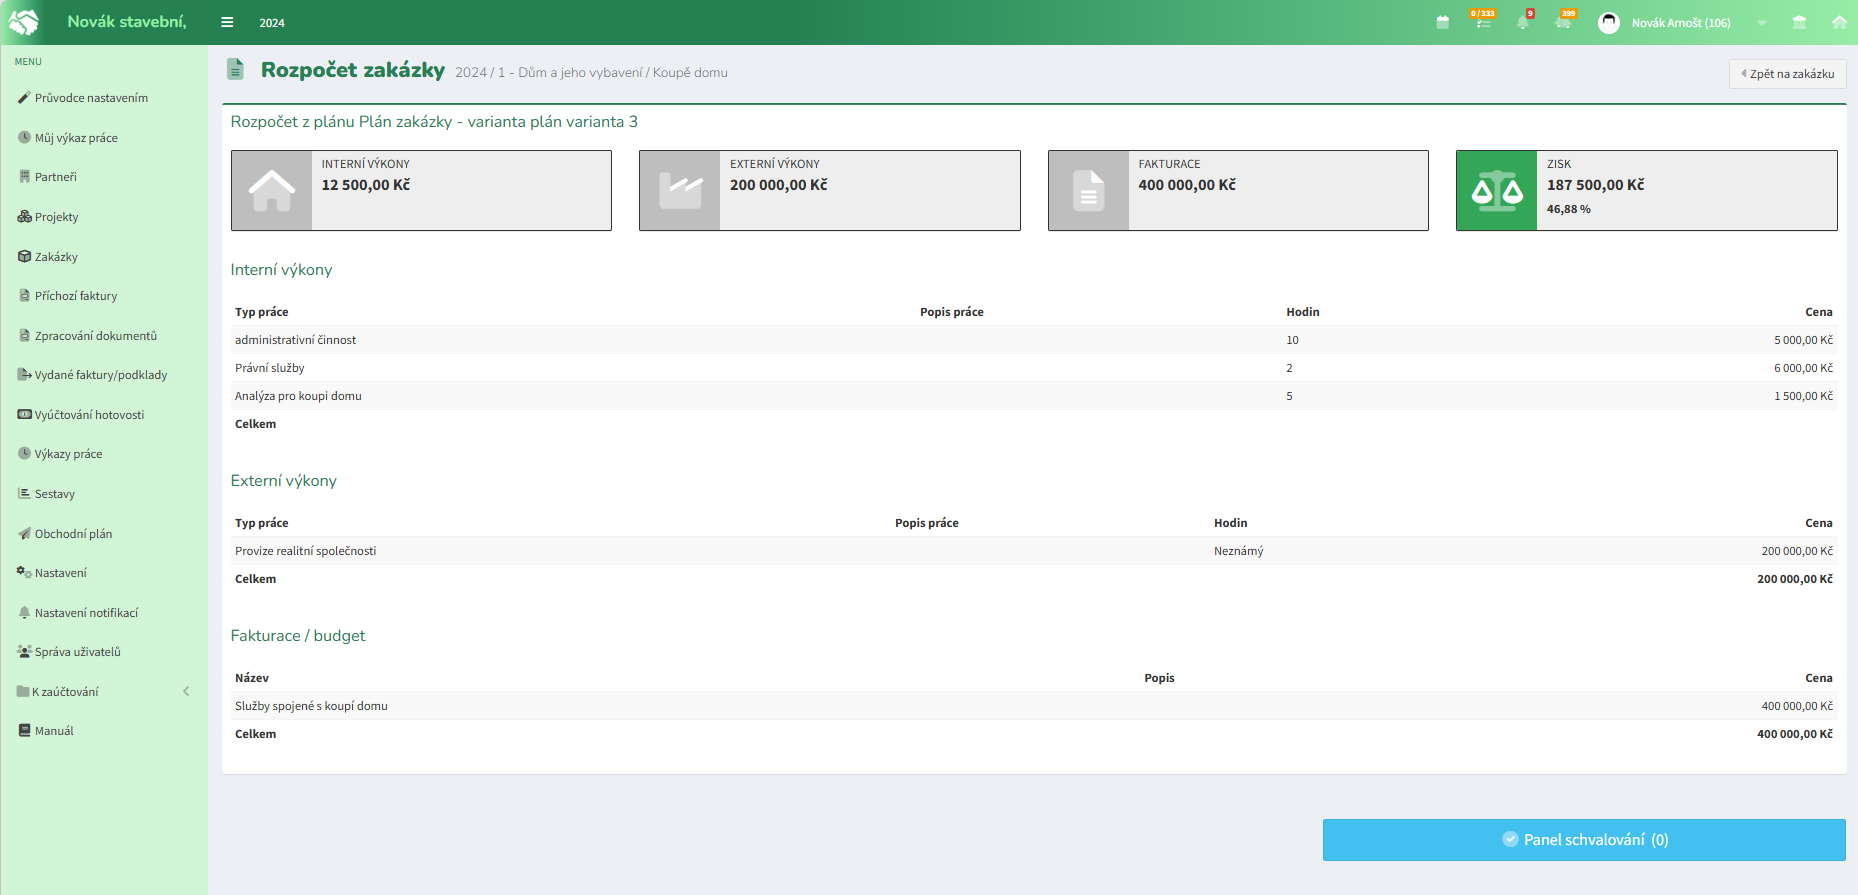Click the document icon on Fakturace card
The height and width of the screenshot is (895, 1858).
pyautogui.click(x=1089, y=190)
